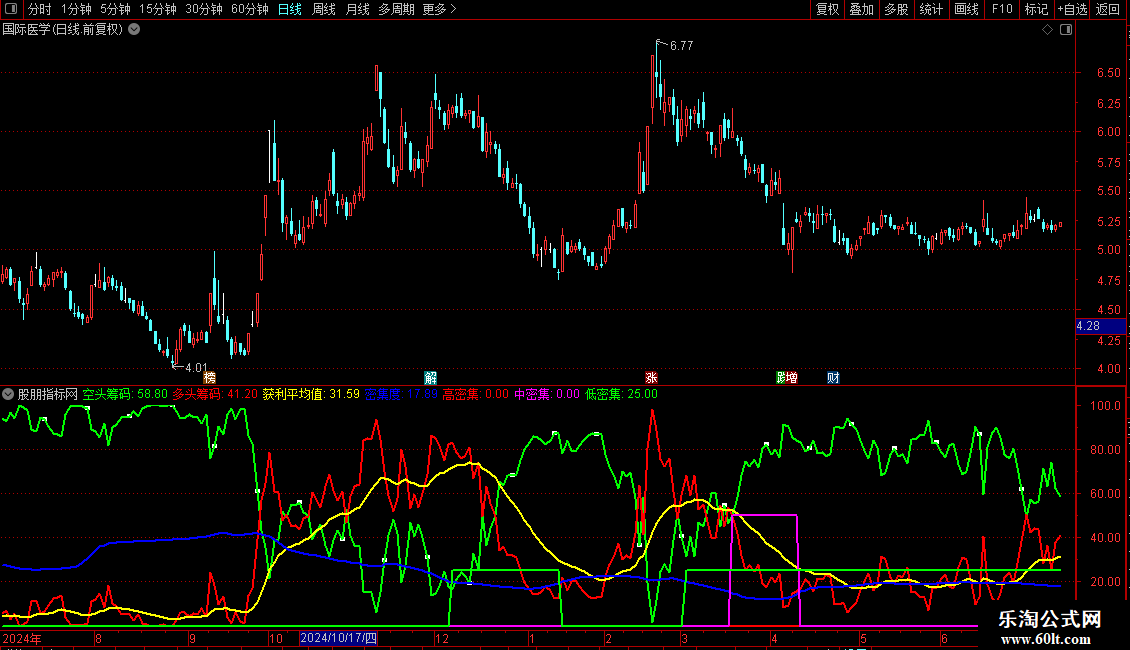Click the 获利平均值: 31.59 value
1130x650 pixels.
point(311,394)
